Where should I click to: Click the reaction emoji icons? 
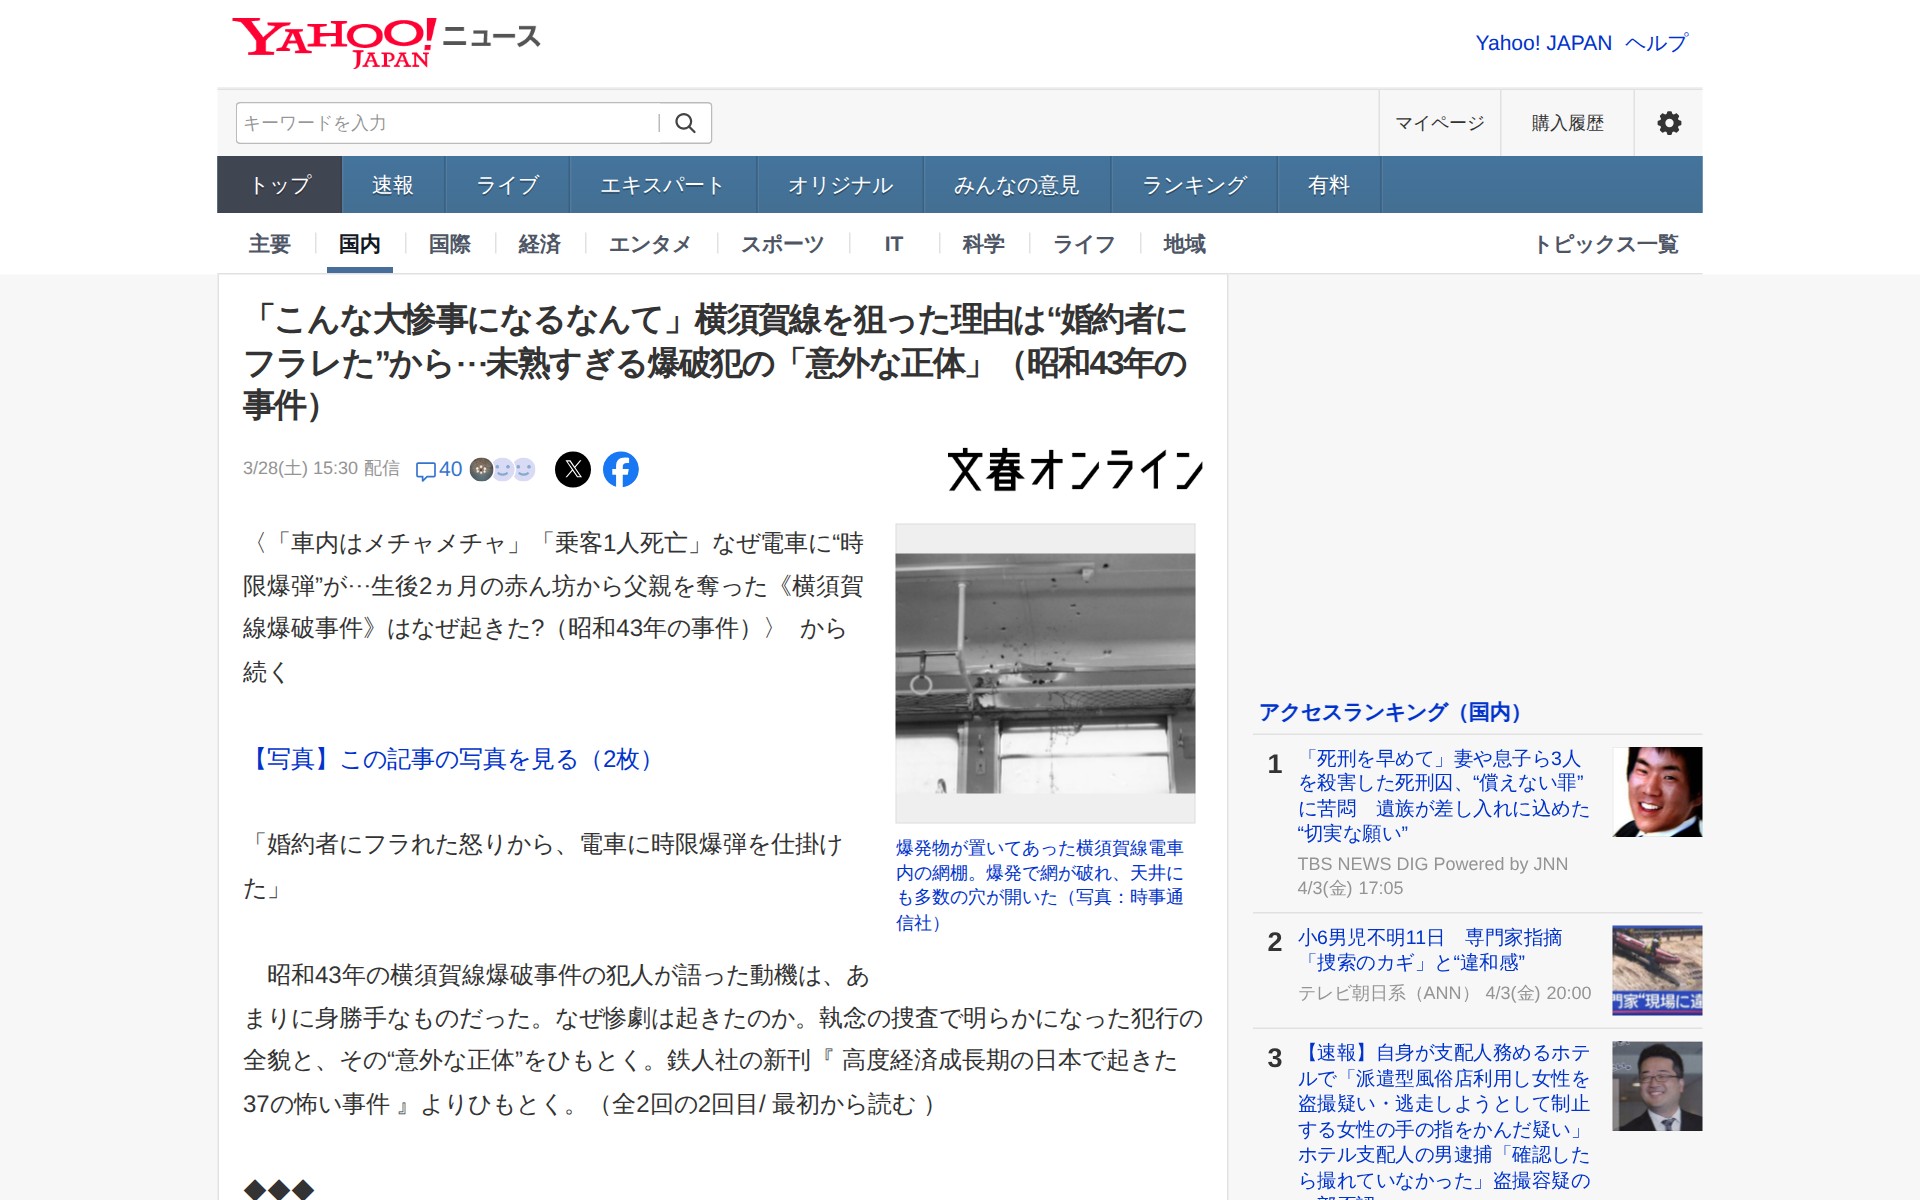[503, 469]
